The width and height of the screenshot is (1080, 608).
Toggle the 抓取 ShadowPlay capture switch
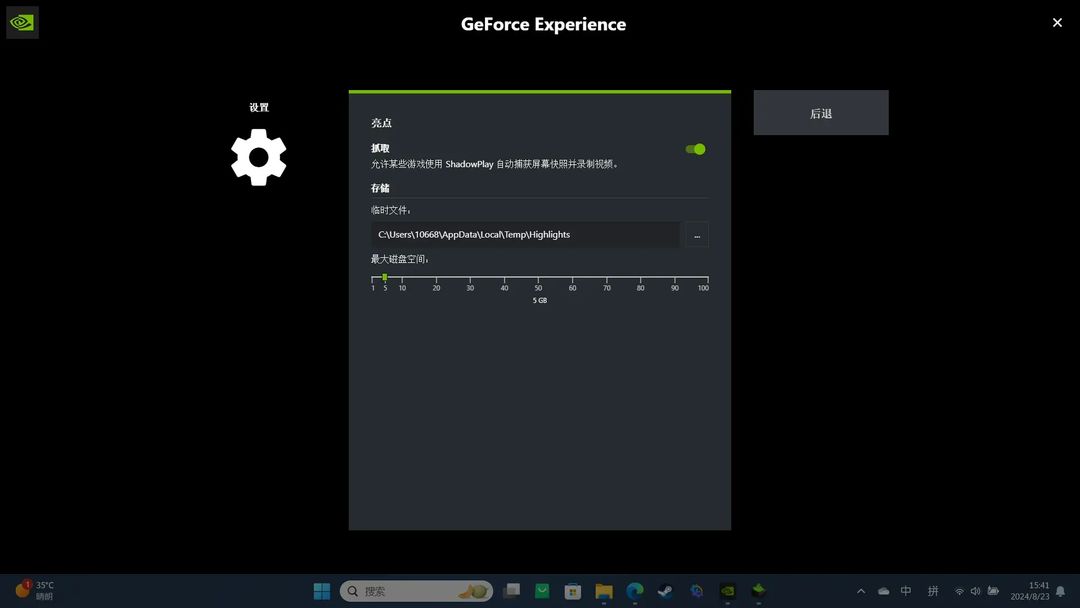tap(695, 149)
